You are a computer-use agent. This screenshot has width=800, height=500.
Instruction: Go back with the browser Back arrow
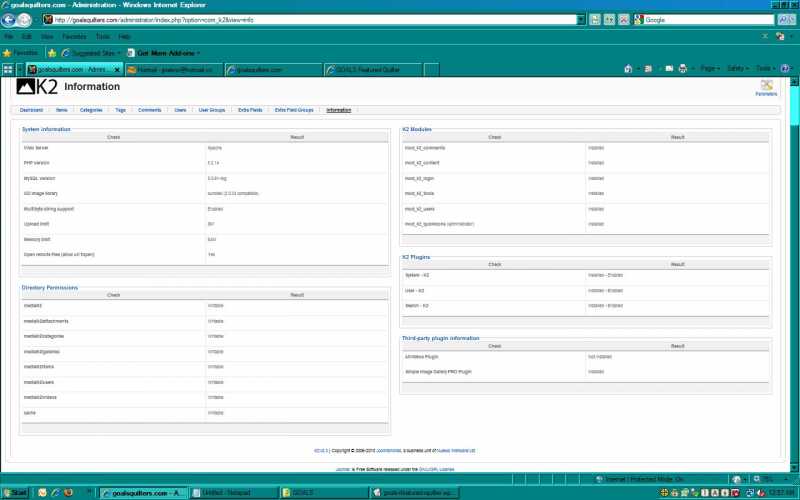(x=8, y=20)
